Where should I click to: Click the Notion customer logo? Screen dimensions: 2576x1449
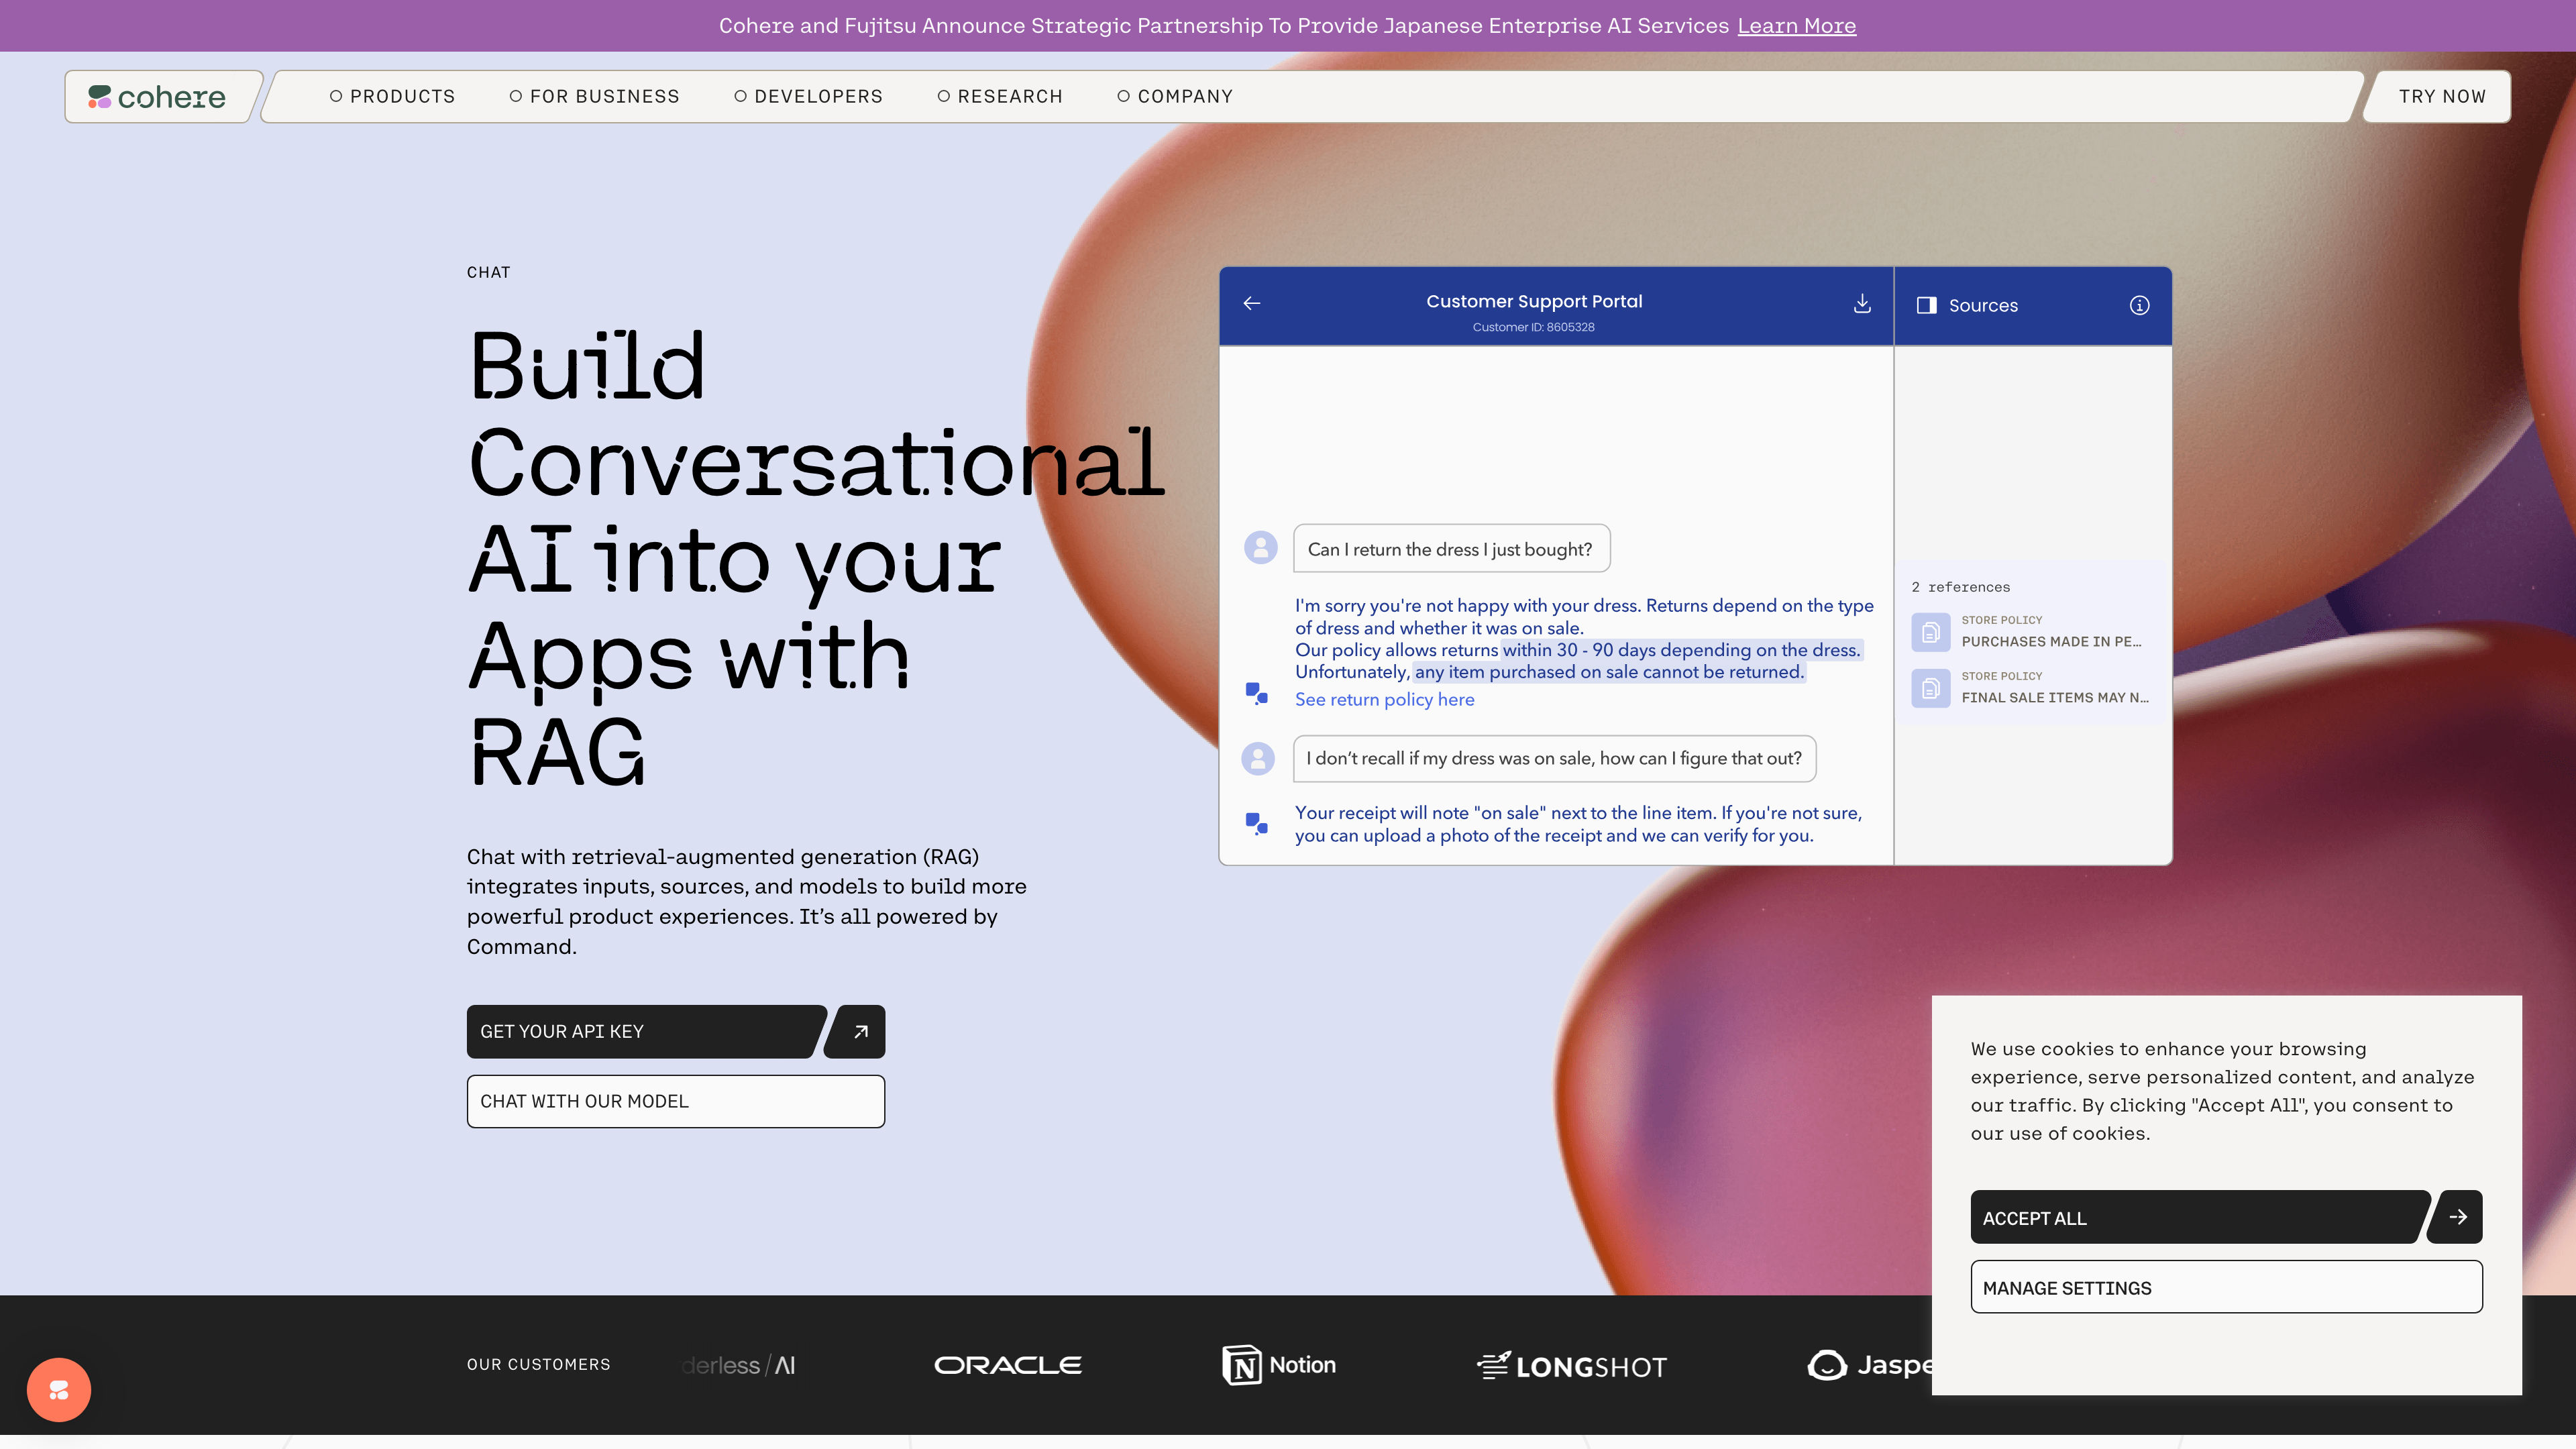click(x=1279, y=1365)
